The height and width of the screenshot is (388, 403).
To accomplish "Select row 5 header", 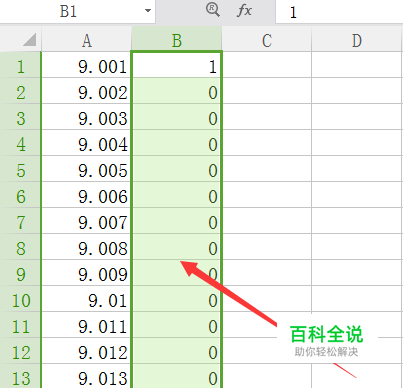I will coord(20,169).
